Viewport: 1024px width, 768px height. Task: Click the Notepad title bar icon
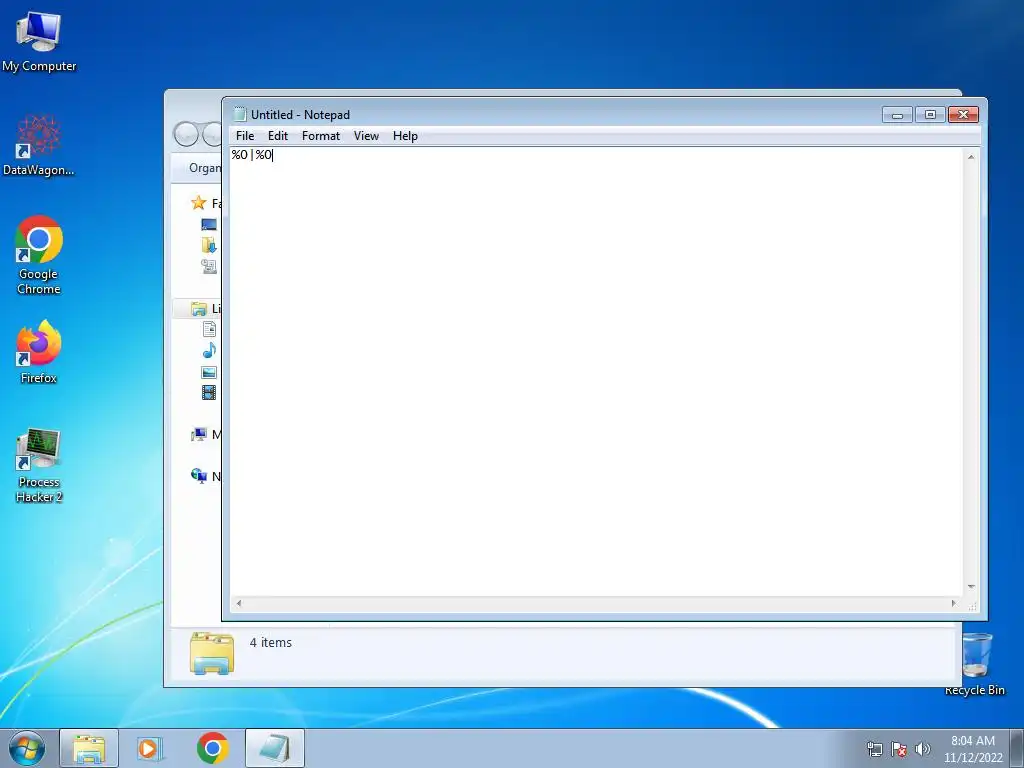click(240, 114)
